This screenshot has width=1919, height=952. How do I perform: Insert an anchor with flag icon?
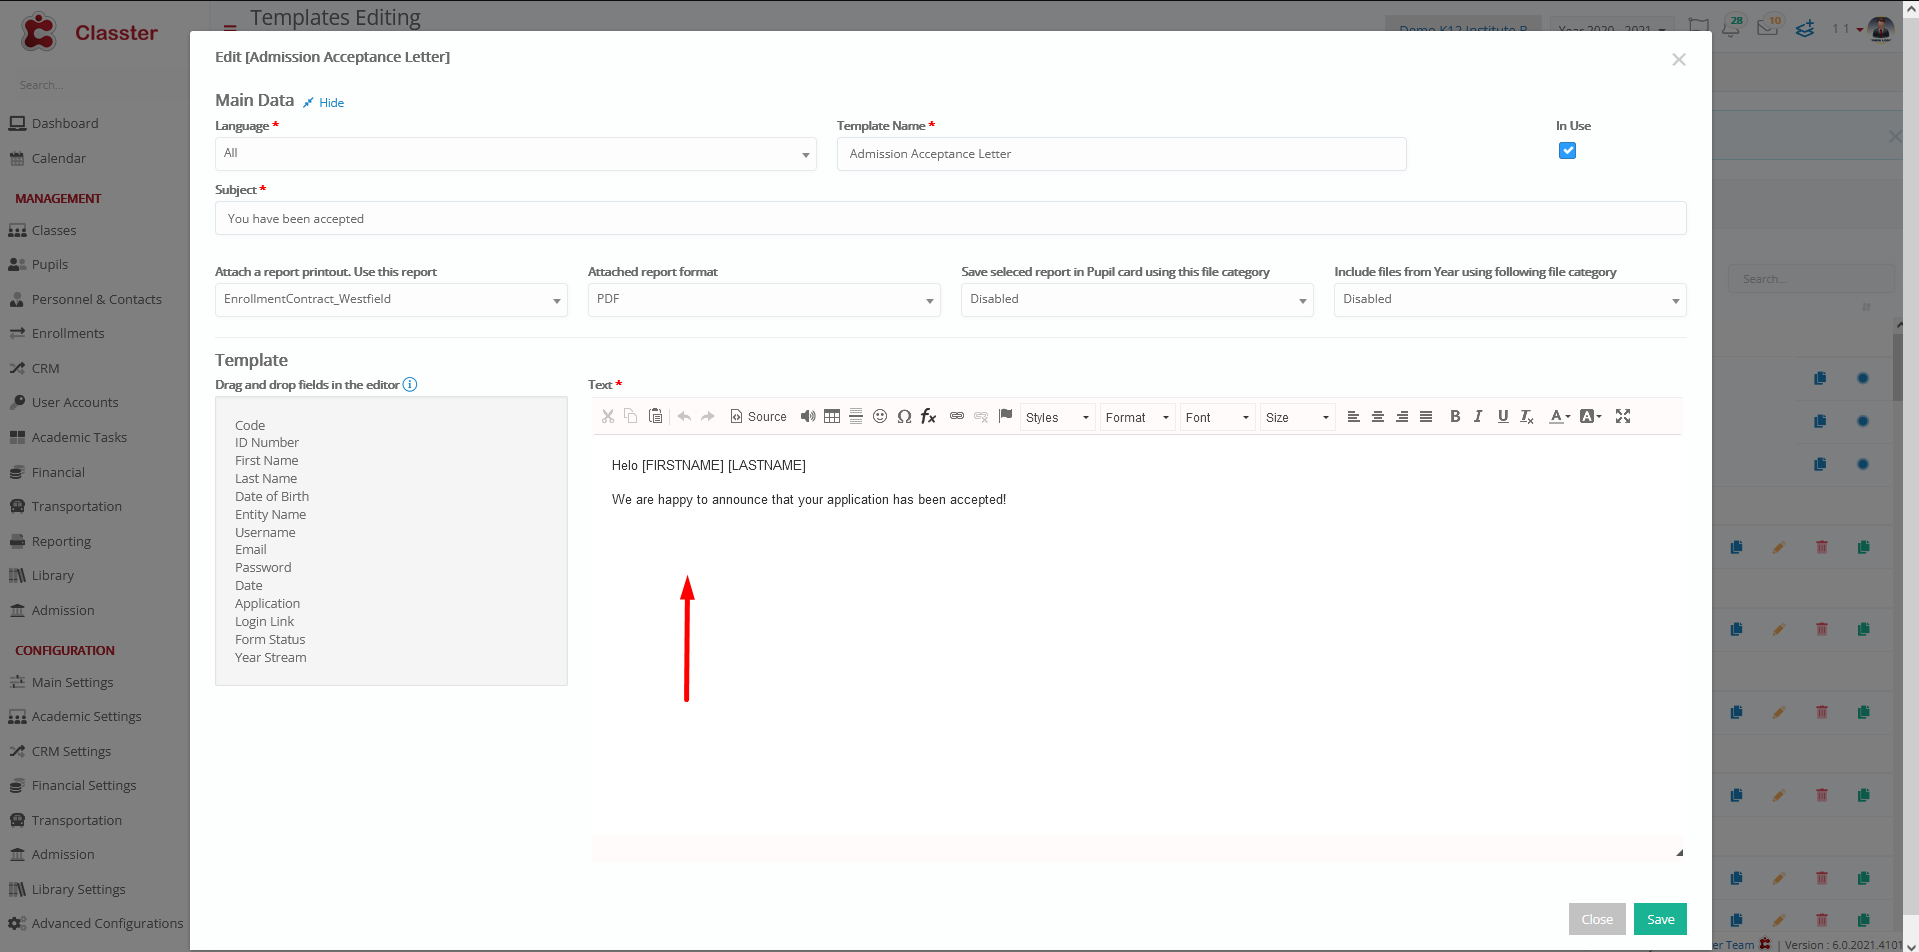click(1005, 416)
